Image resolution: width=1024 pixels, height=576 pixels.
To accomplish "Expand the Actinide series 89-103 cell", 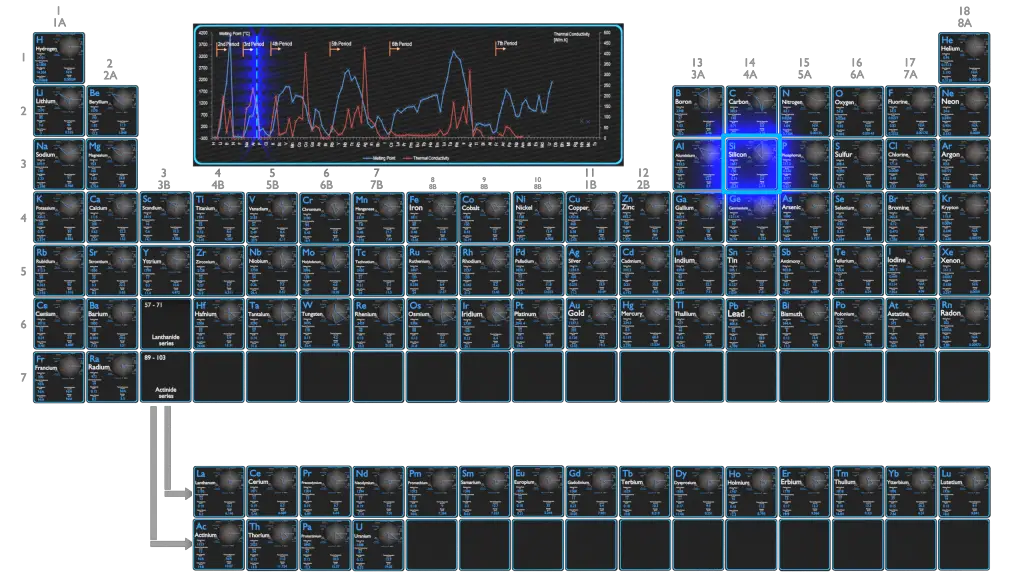I will 164,376.
